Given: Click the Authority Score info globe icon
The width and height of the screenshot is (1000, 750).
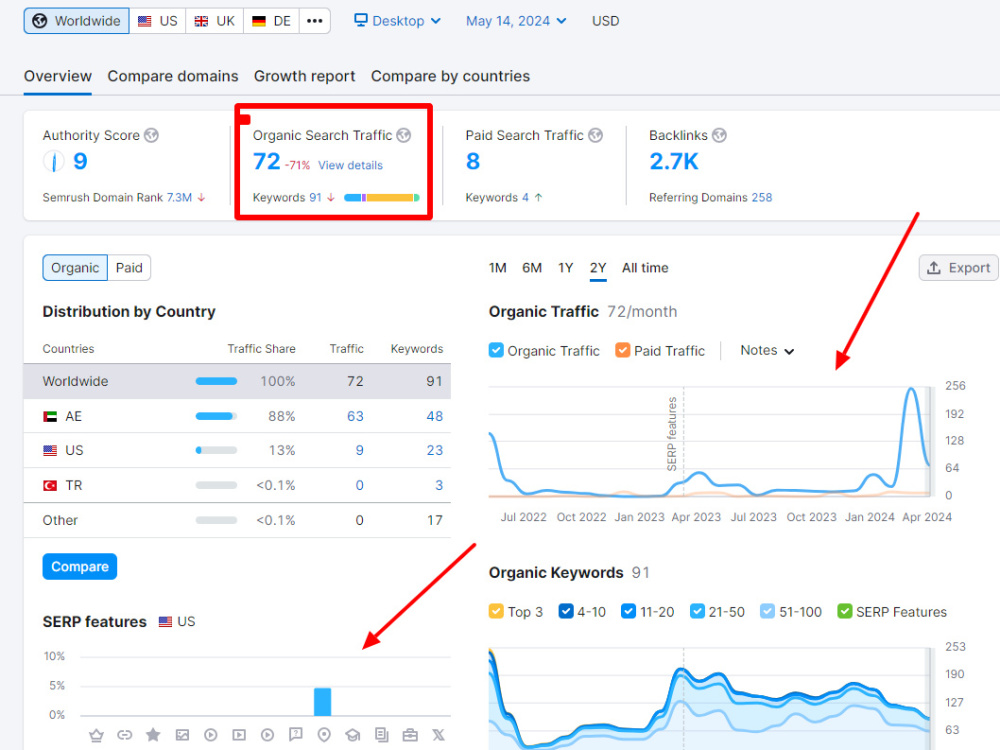Looking at the screenshot, I should coord(151,135).
